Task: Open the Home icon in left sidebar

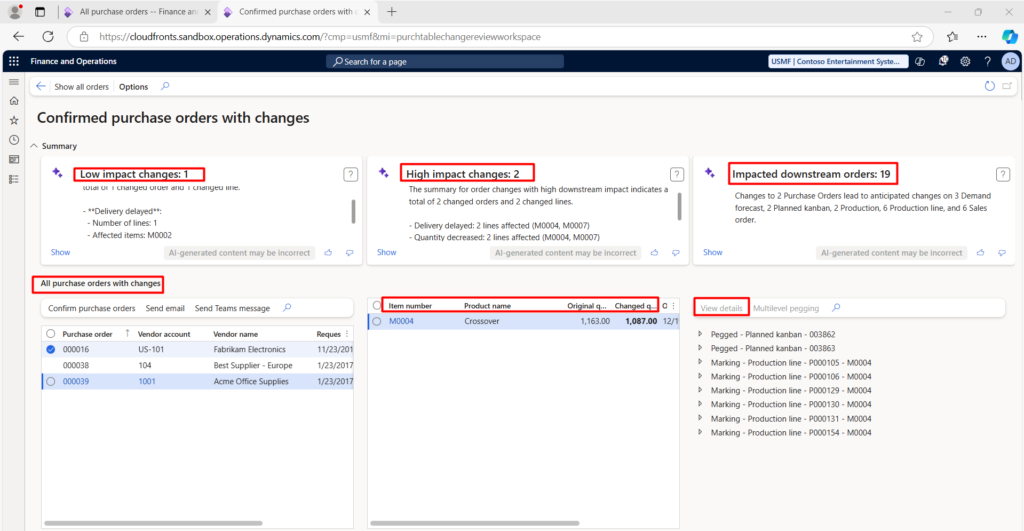Action: (x=14, y=101)
